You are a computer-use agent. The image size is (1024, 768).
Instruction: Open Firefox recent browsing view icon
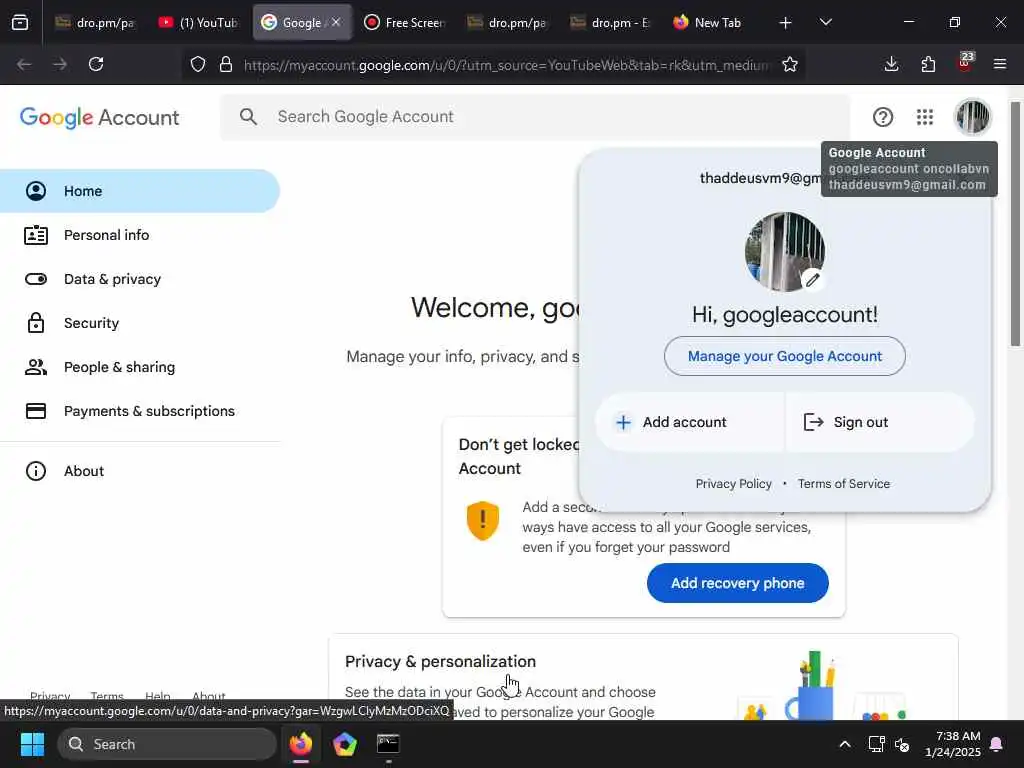click(20, 23)
